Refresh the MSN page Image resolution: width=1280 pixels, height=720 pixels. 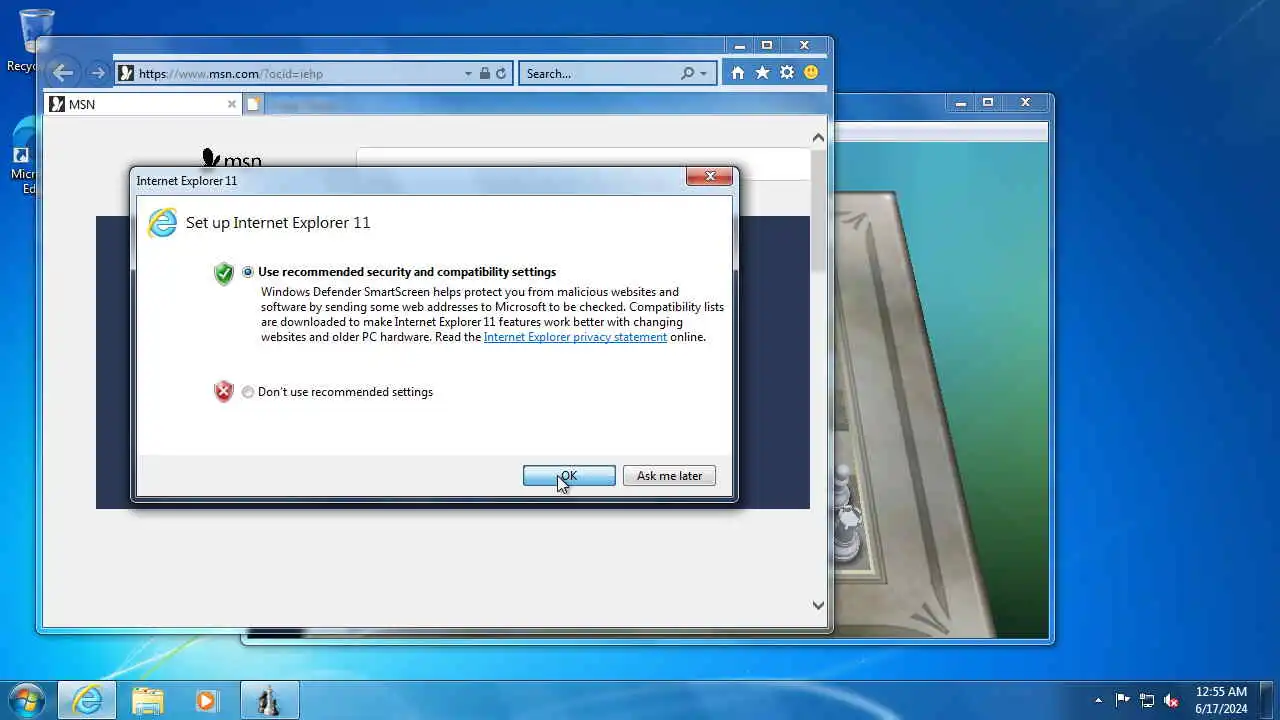[x=502, y=73]
